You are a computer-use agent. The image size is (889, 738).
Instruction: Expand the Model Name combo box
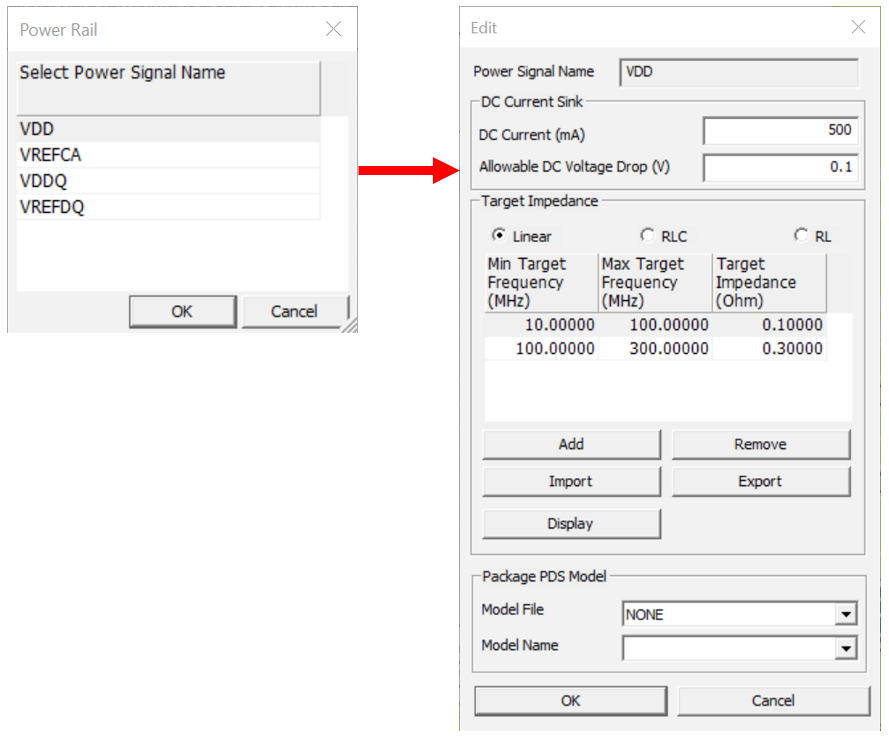pos(846,650)
